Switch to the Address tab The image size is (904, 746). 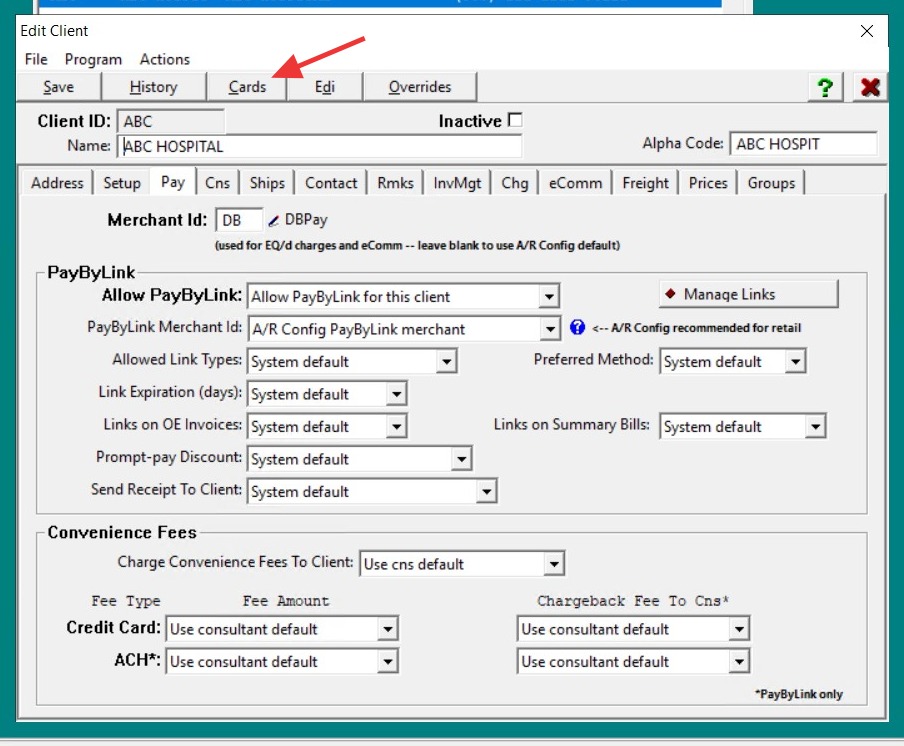(x=57, y=183)
